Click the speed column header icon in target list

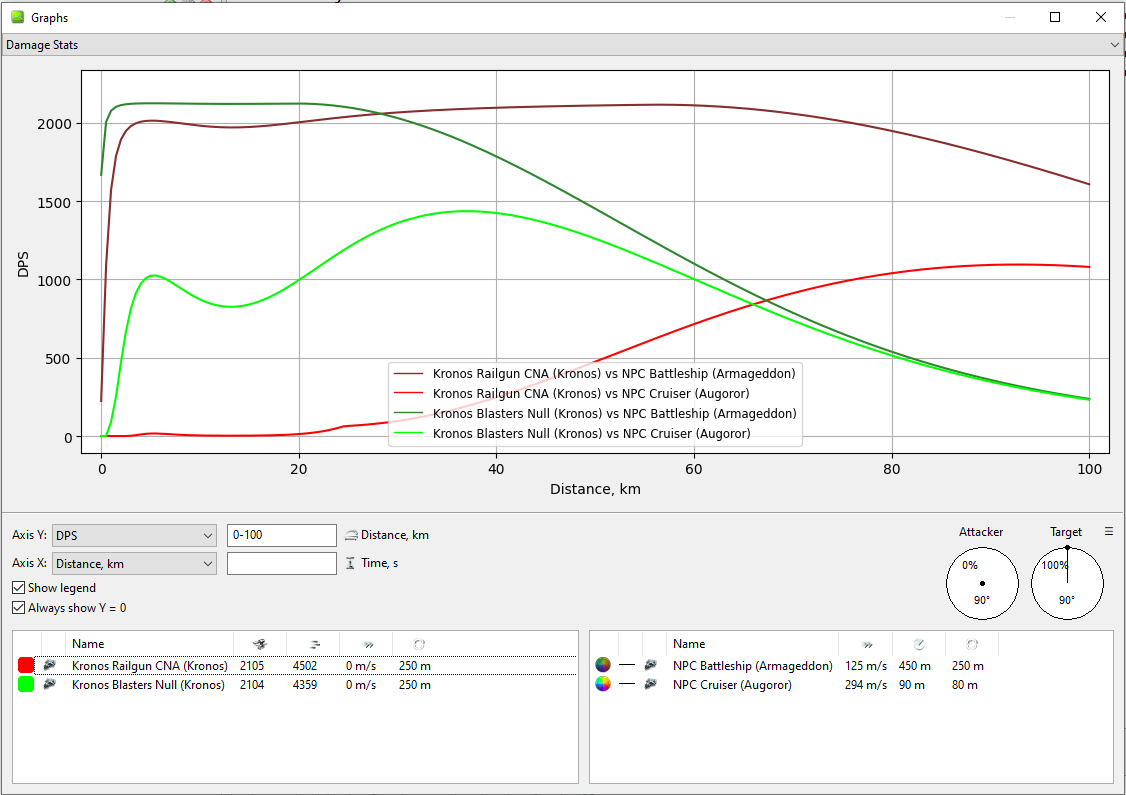[866, 644]
